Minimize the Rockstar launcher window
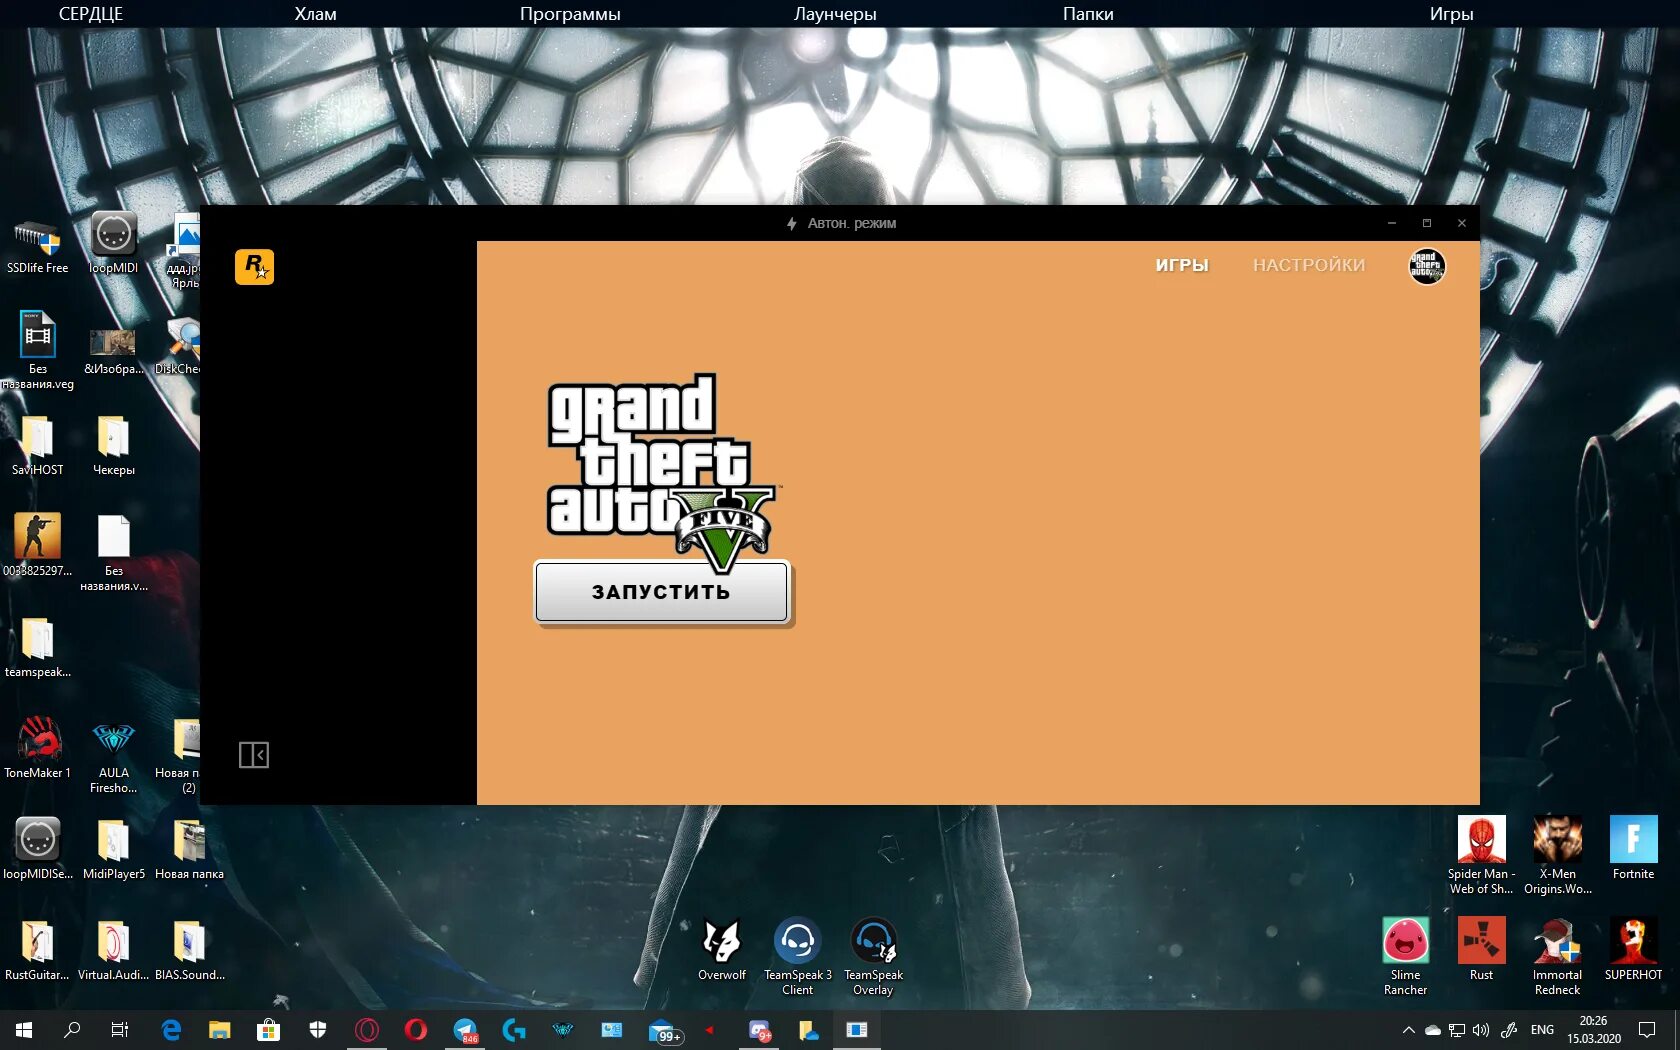Screen dimensions: 1680x1050 click(1391, 223)
